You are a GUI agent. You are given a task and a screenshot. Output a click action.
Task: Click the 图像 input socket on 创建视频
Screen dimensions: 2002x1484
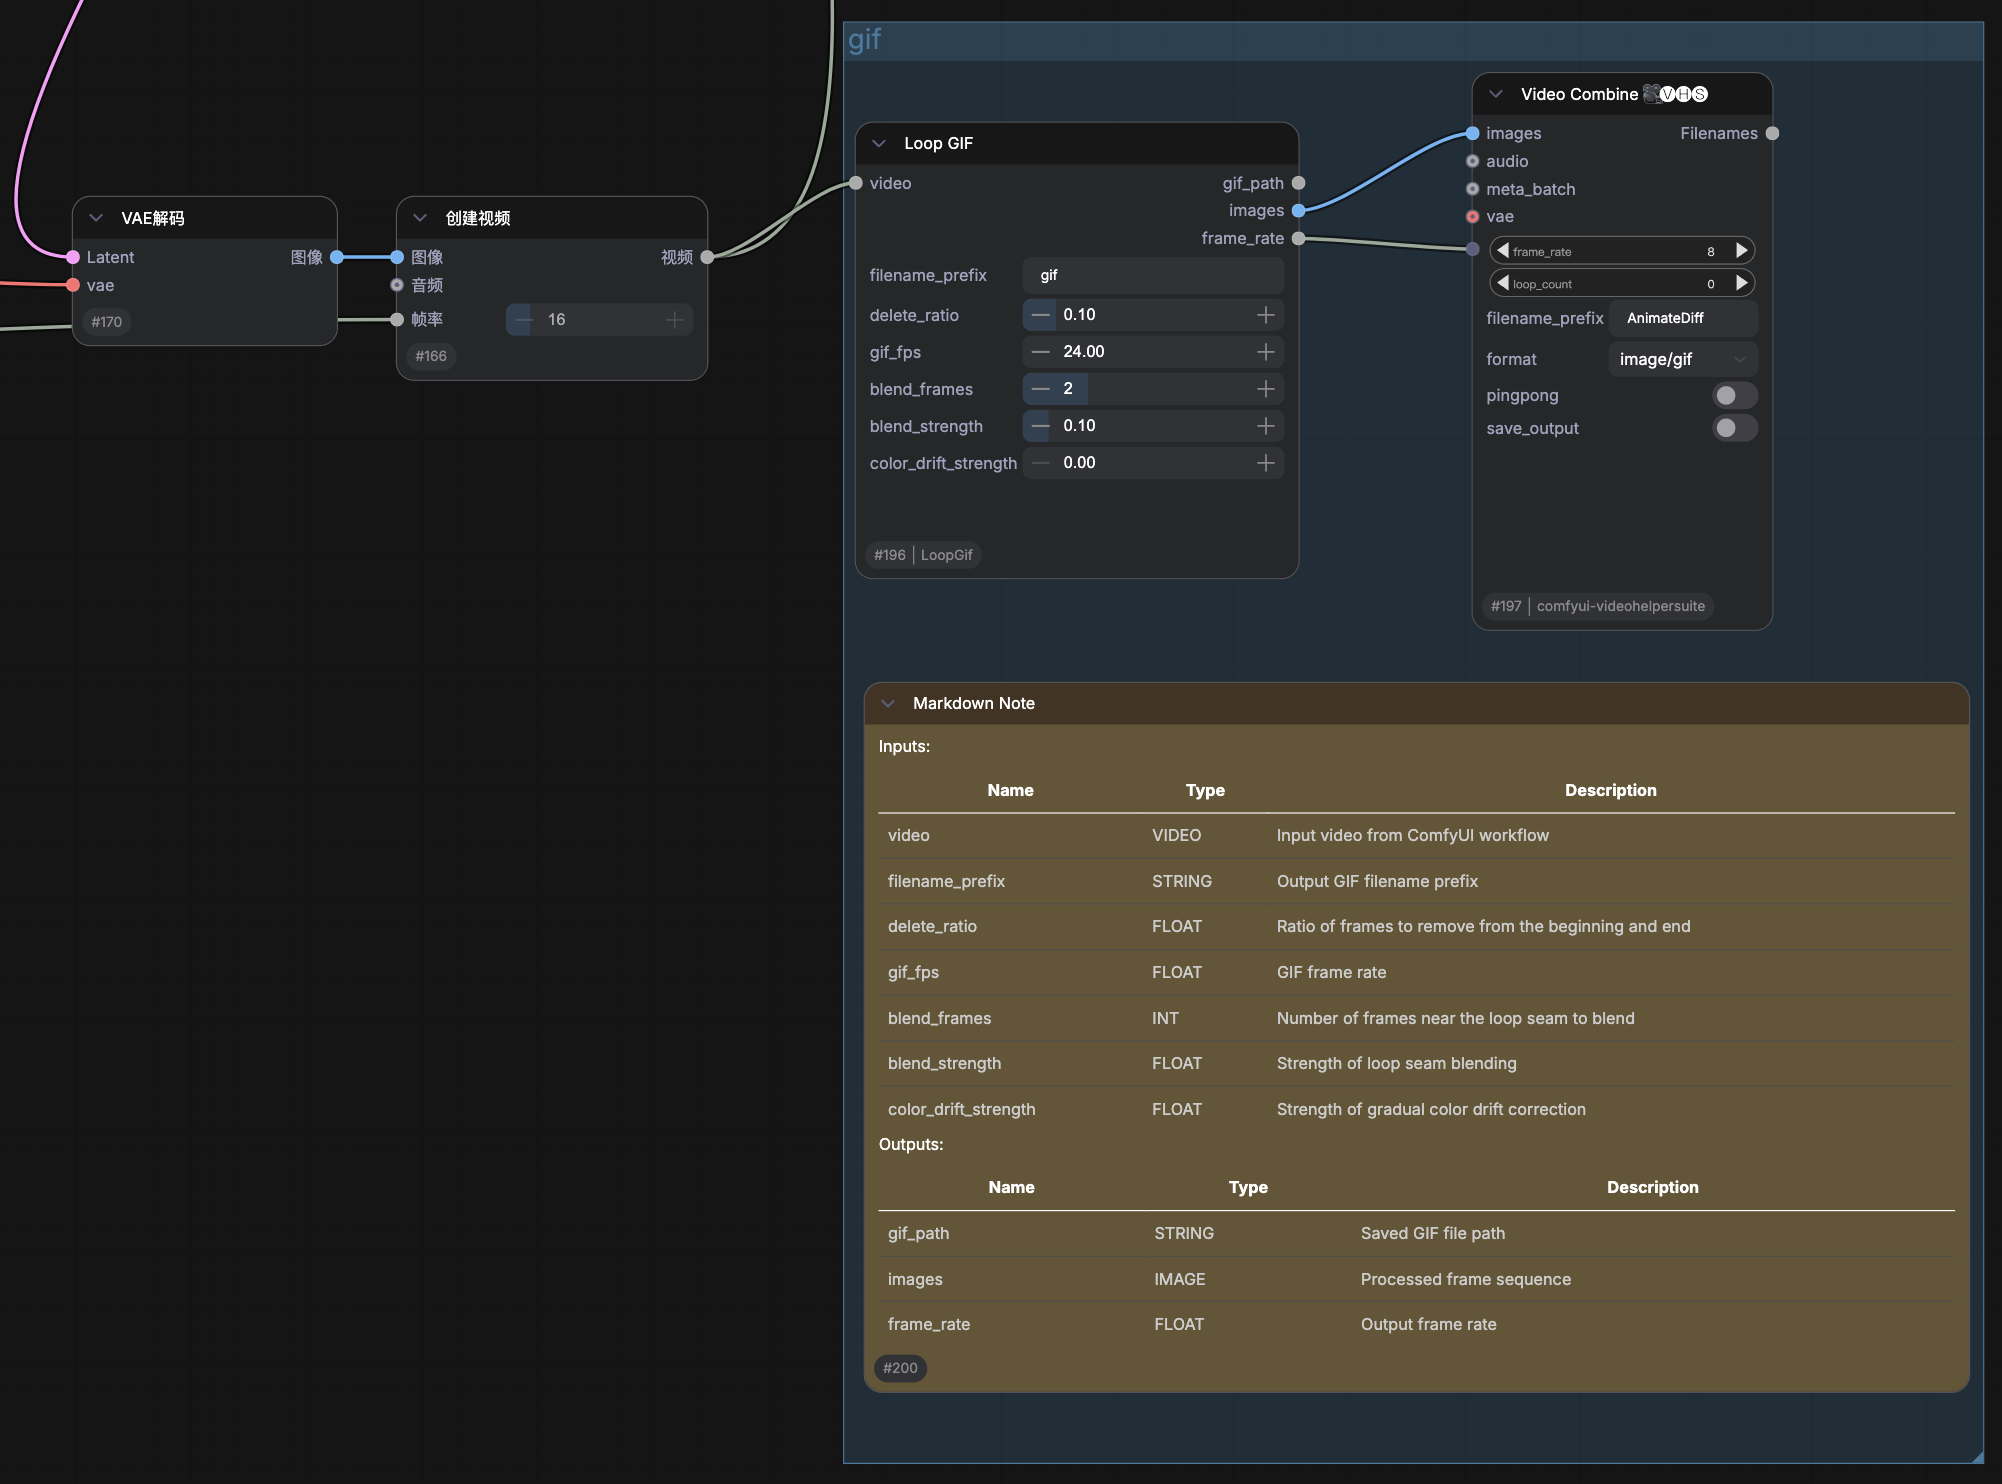(x=397, y=257)
